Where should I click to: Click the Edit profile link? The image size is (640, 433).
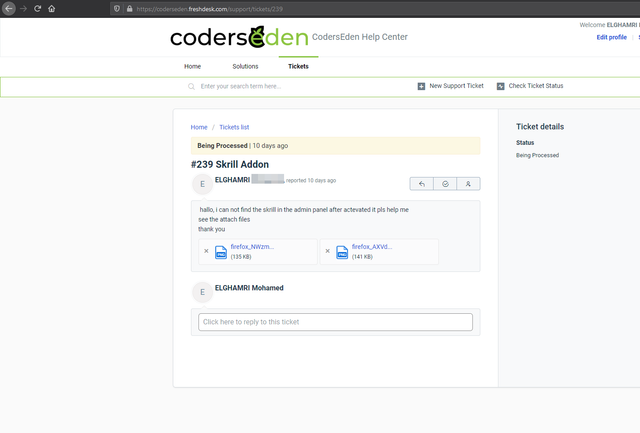611,37
